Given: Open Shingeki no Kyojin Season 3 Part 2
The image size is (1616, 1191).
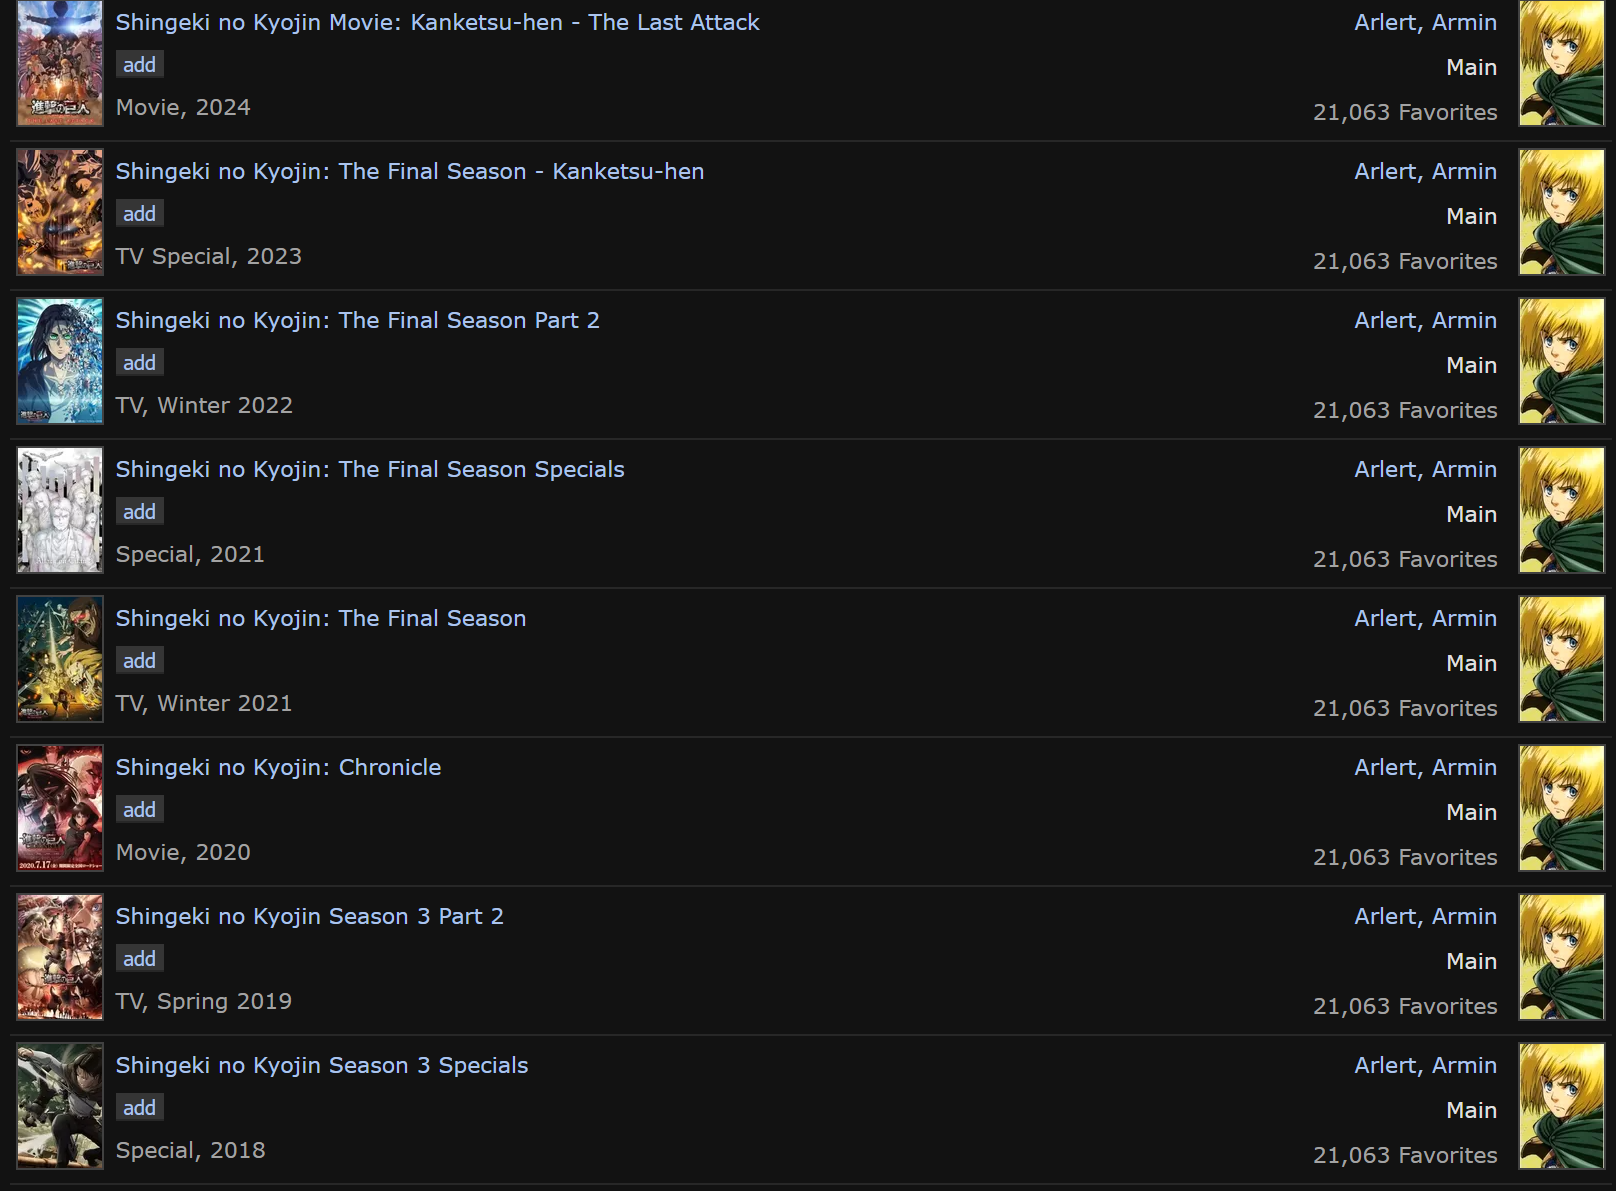Looking at the screenshot, I should point(309,916).
